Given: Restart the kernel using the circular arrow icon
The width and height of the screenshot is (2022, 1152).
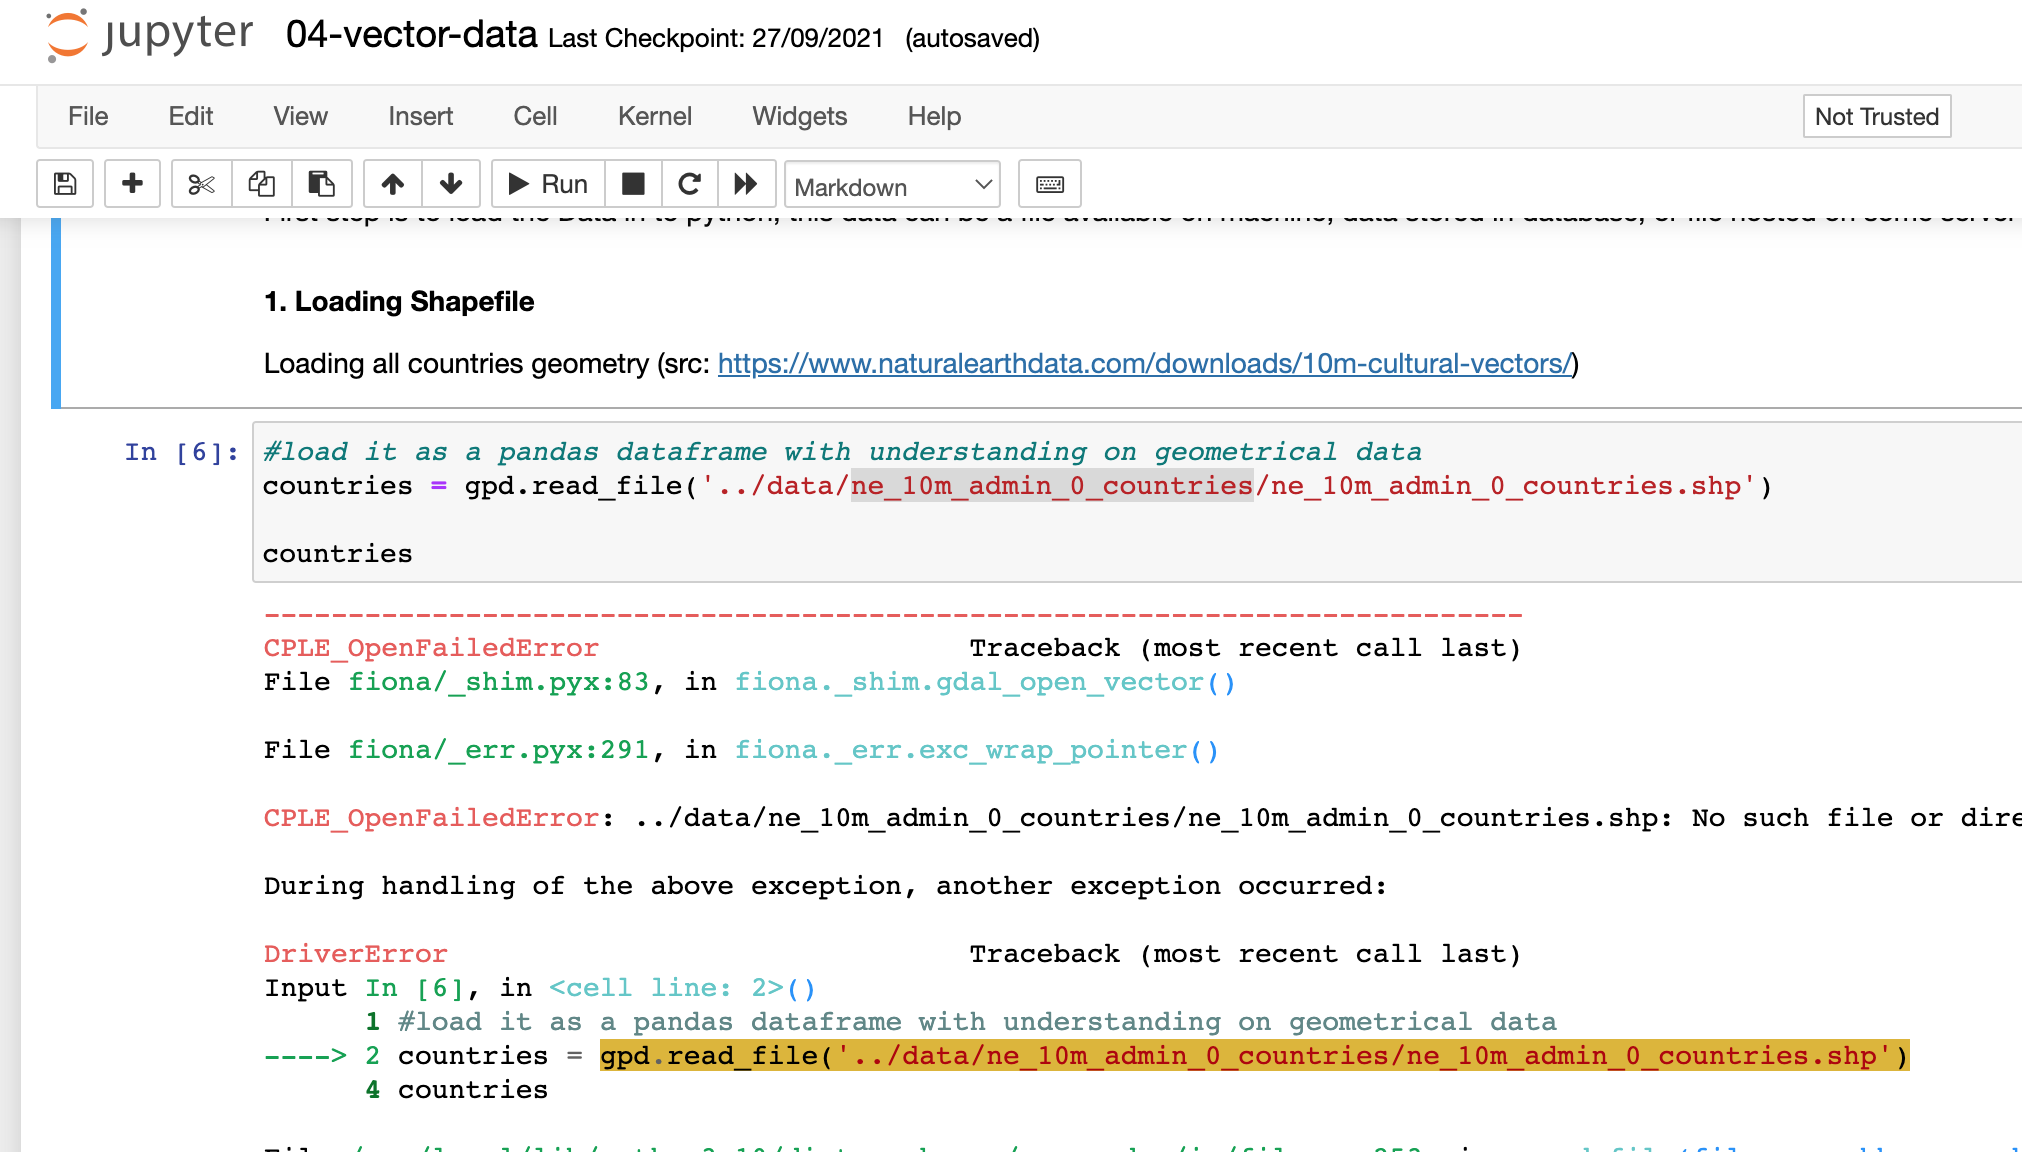Looking at the screenshot, I should pos(689,184).
